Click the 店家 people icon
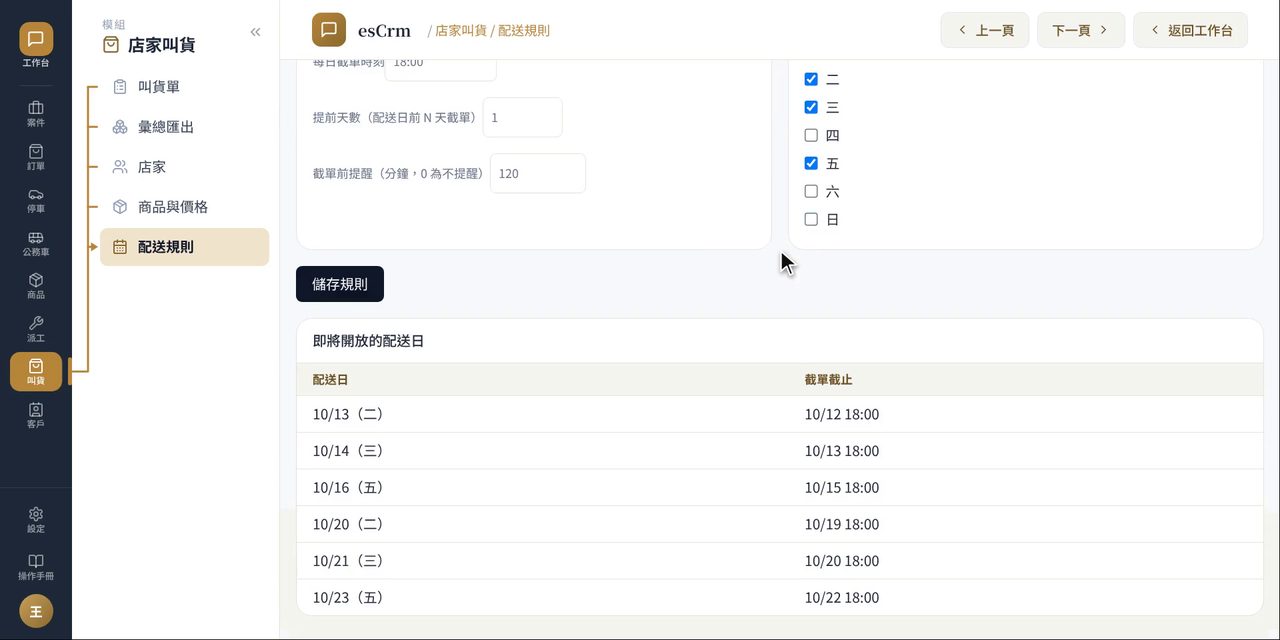Viewport: 1280px width, 640px height. coord(120,167)
